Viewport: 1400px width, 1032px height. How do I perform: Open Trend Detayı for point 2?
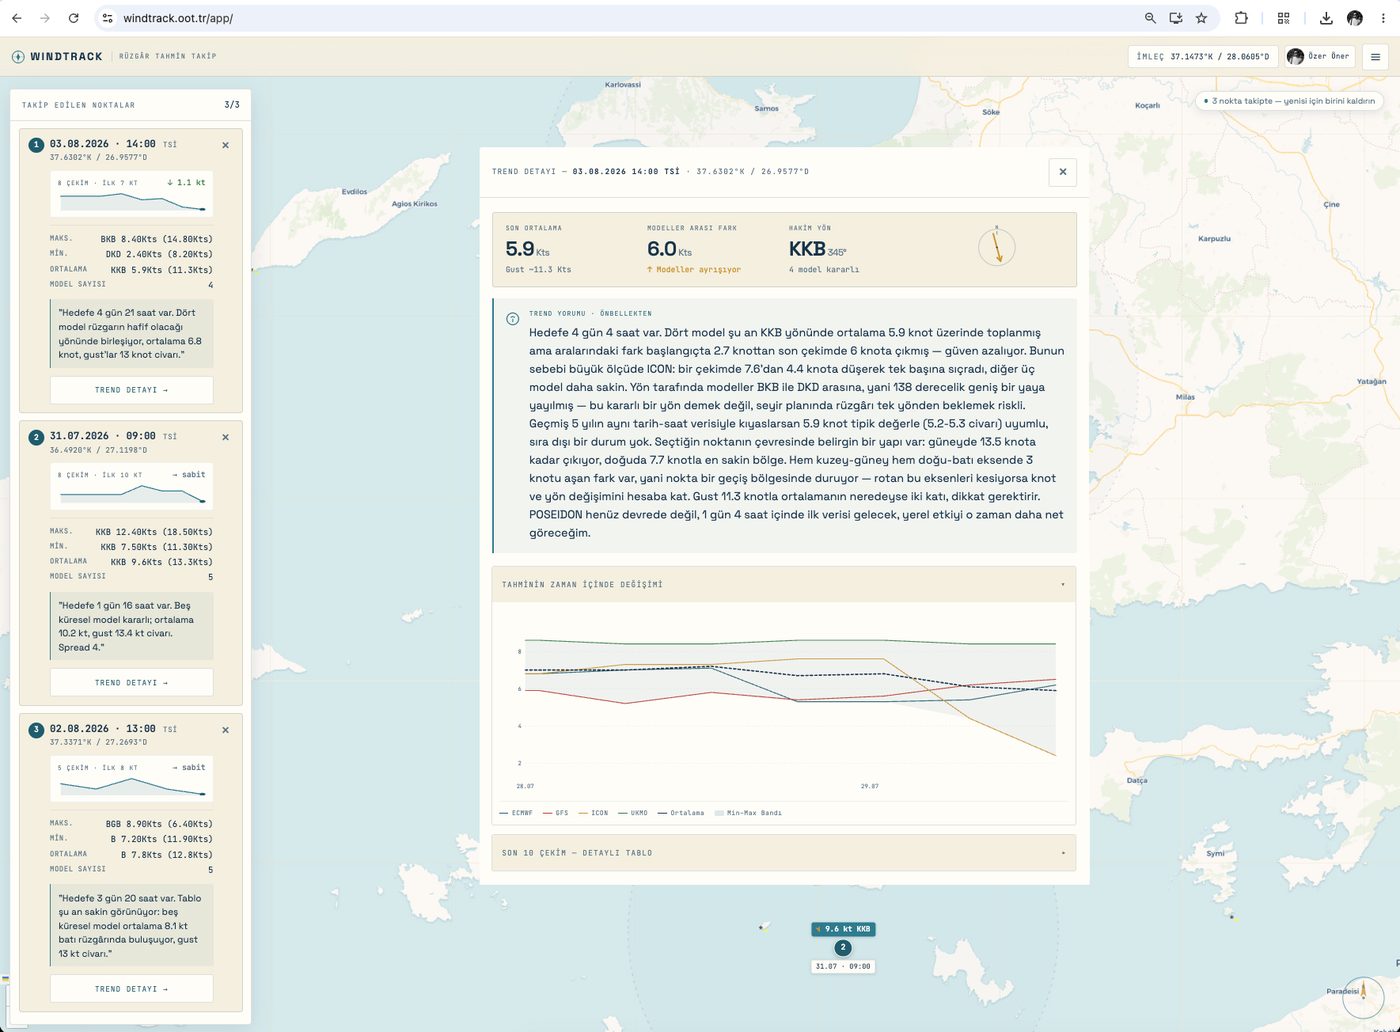(132, 683)
